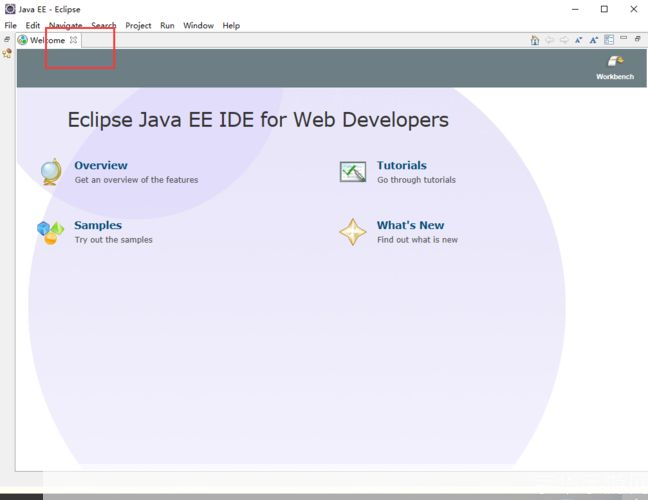
Task: Reduce font size with the smaller A icon
Action: coord(579,40)
